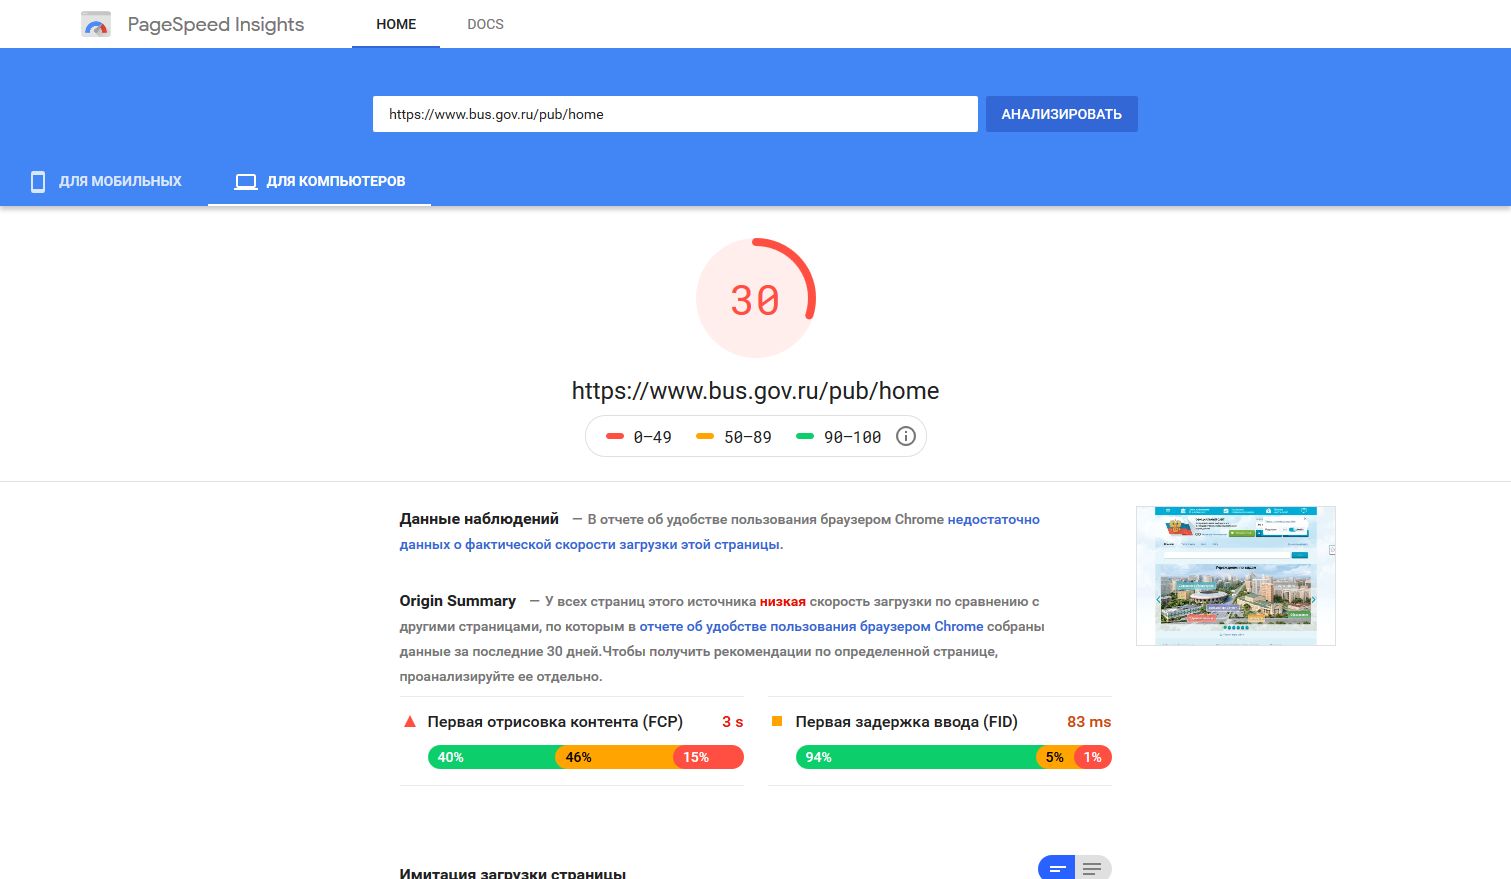Click the 0–49 red legend item
Image resolution: width=1511 pixels, height=879 pixels.
[x=639, y=437]
